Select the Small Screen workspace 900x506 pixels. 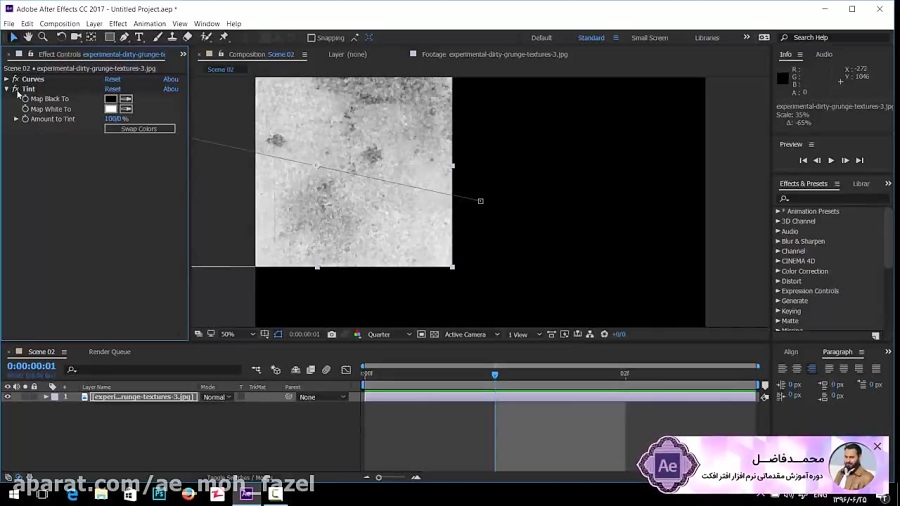point(650,38)
